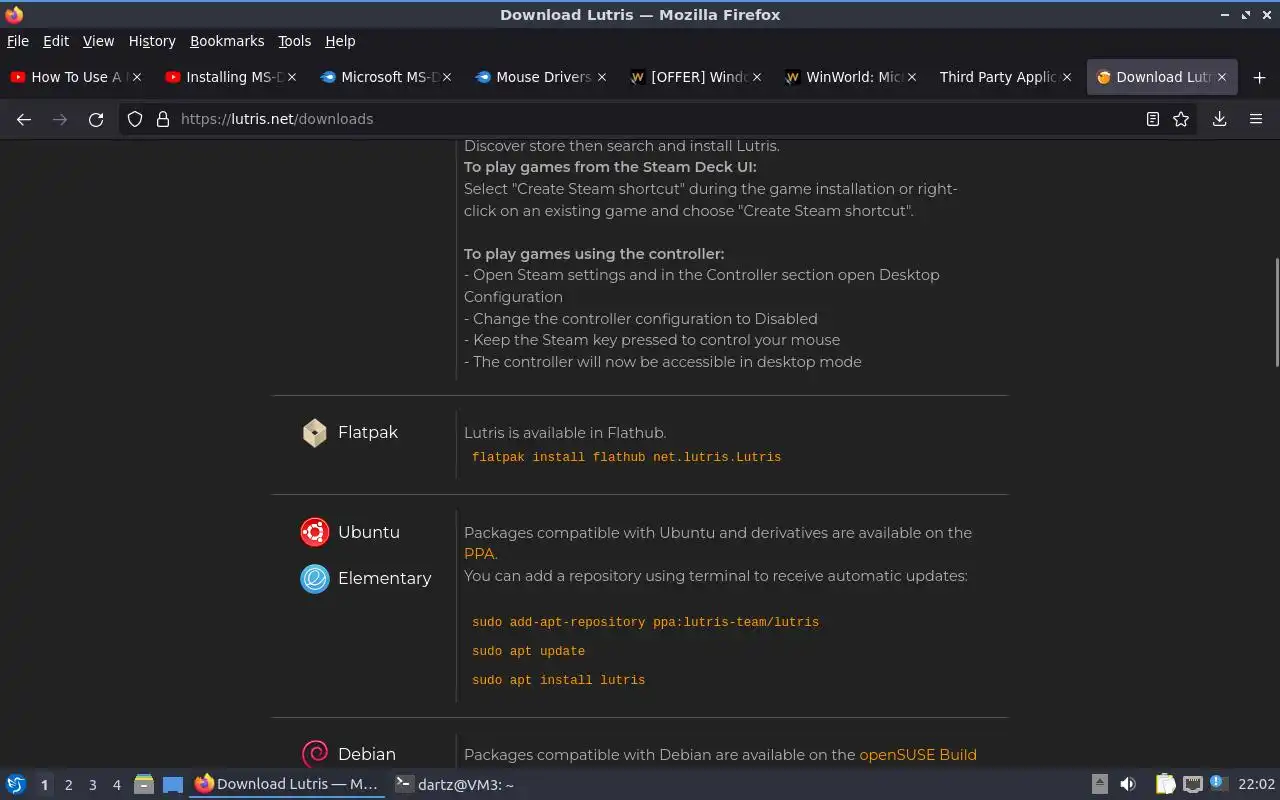Screen dimensions: 1280x800
Task: Follow the PPA link
Action: 479,554
